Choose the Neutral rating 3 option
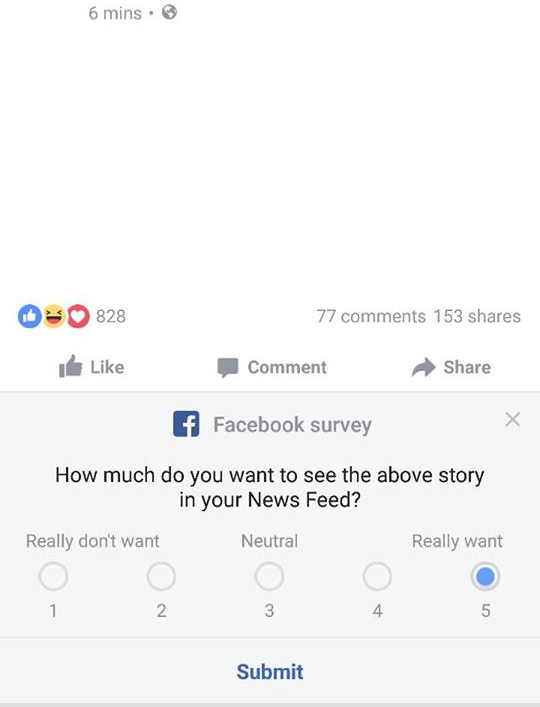Image resolution: width=540 pixels, height=707 pixels. (269, 576)
